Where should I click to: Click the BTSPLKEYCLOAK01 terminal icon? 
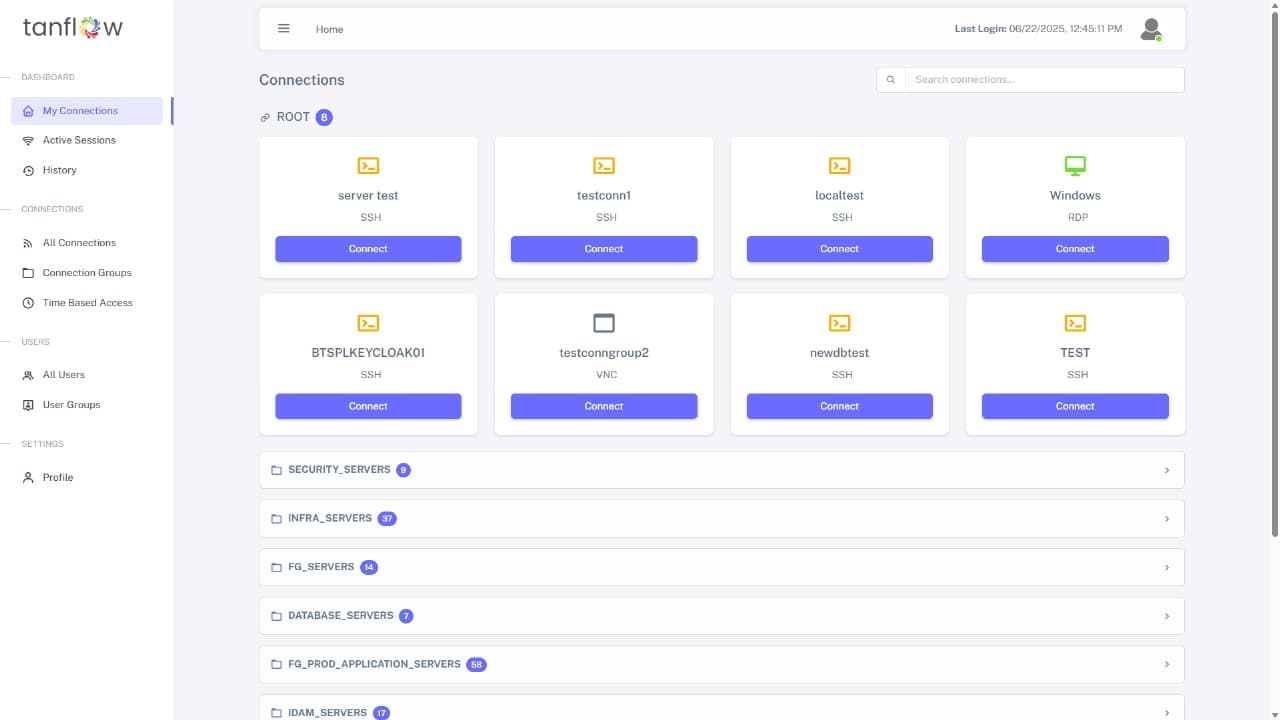pyautogui.click(x=368, y=323)
